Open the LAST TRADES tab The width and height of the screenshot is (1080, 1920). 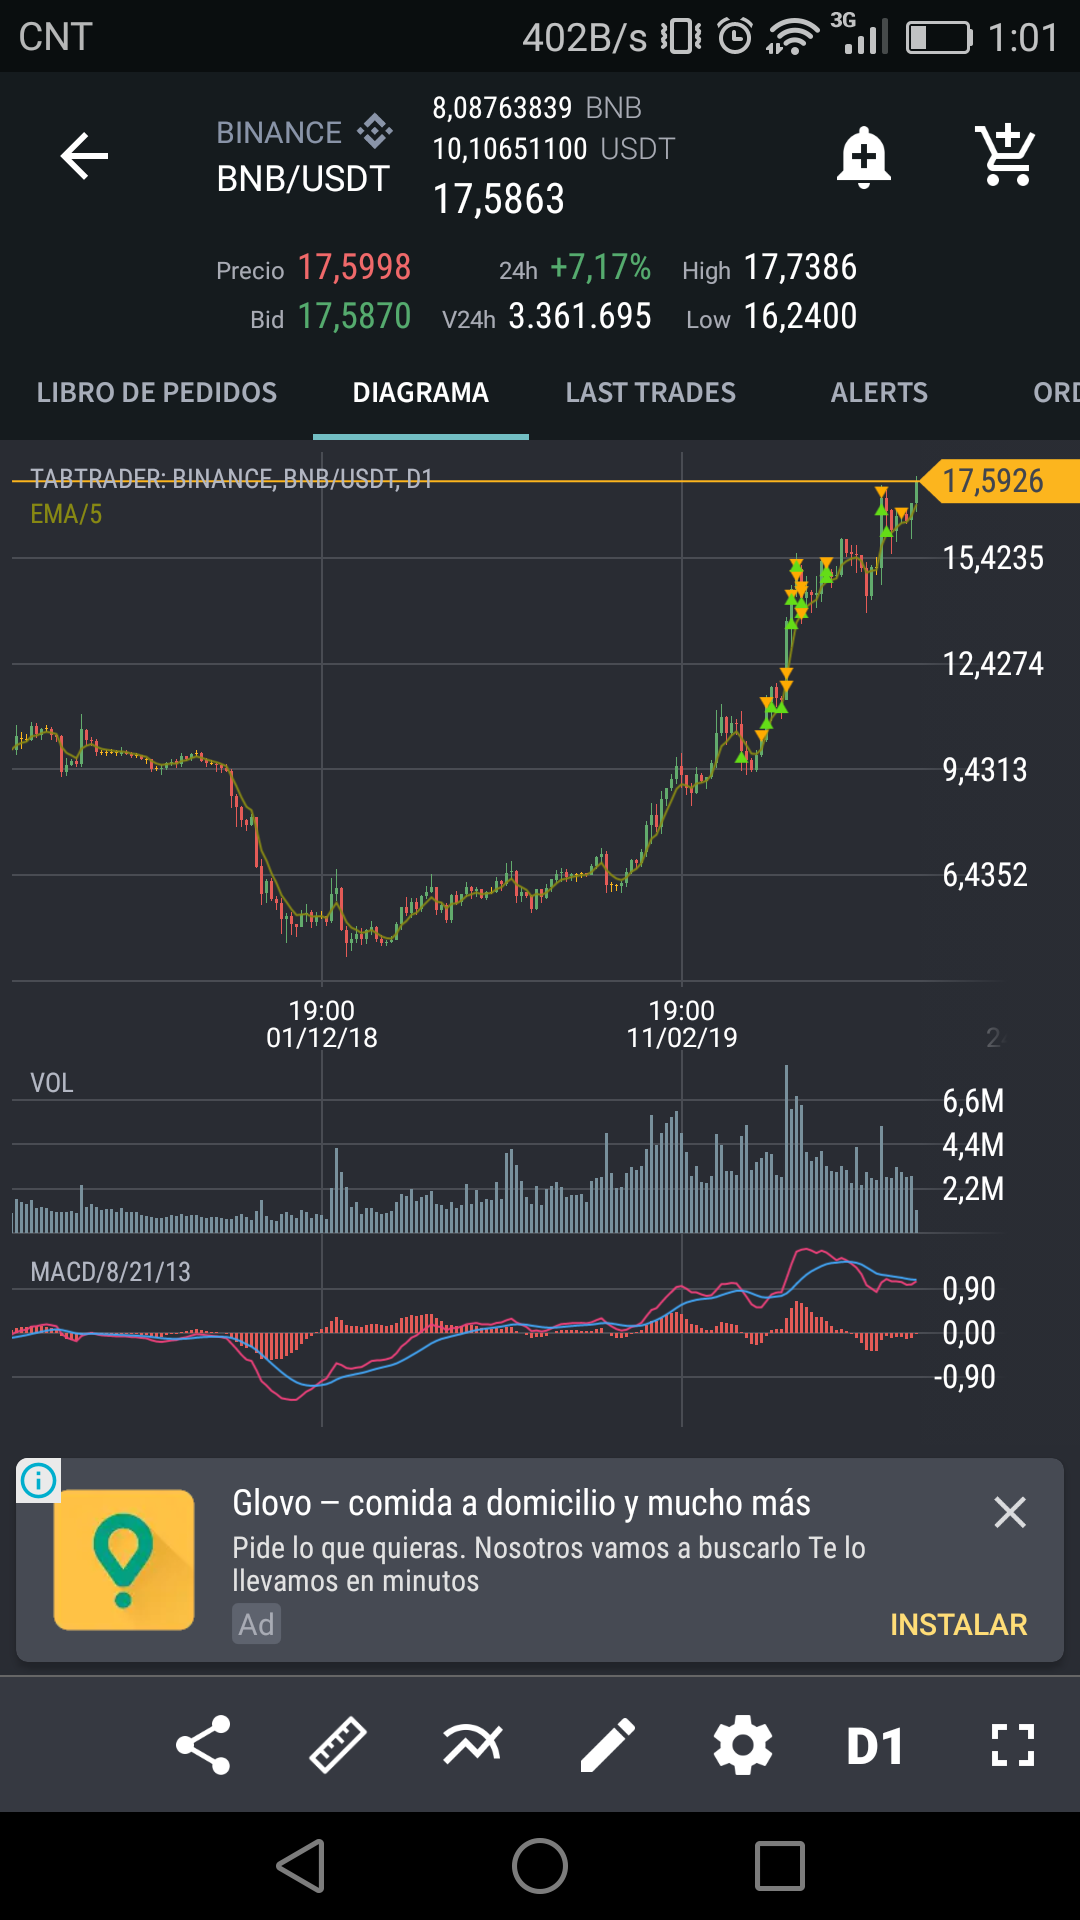(x=650, y=393)
